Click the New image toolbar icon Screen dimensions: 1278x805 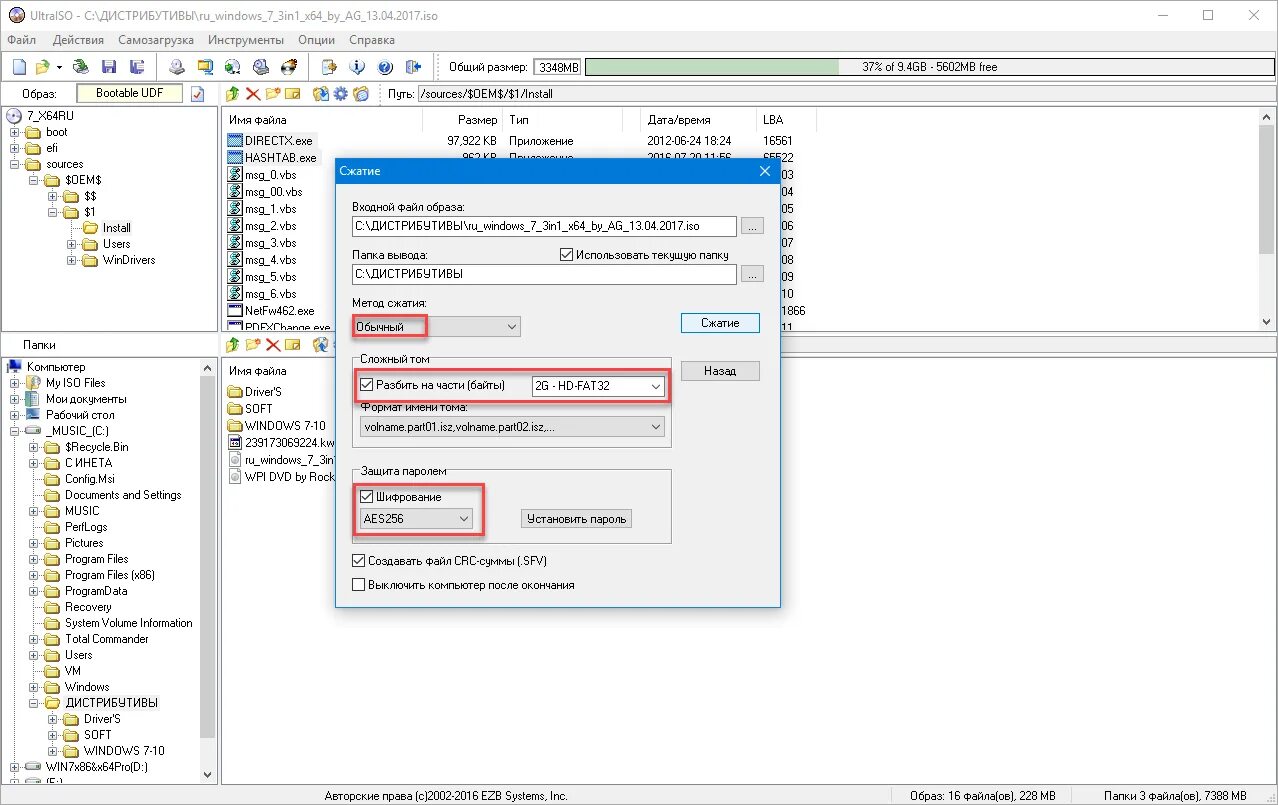pyautogui.click(x=19, y=67)
